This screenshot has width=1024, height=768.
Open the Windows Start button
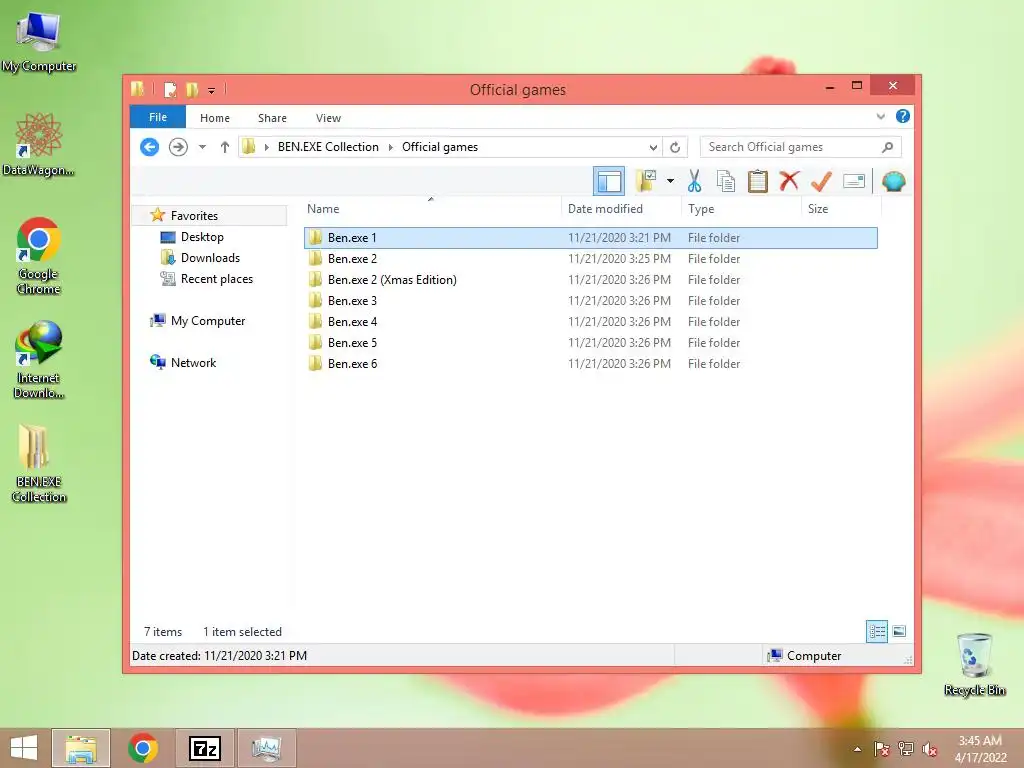point(24,748)
